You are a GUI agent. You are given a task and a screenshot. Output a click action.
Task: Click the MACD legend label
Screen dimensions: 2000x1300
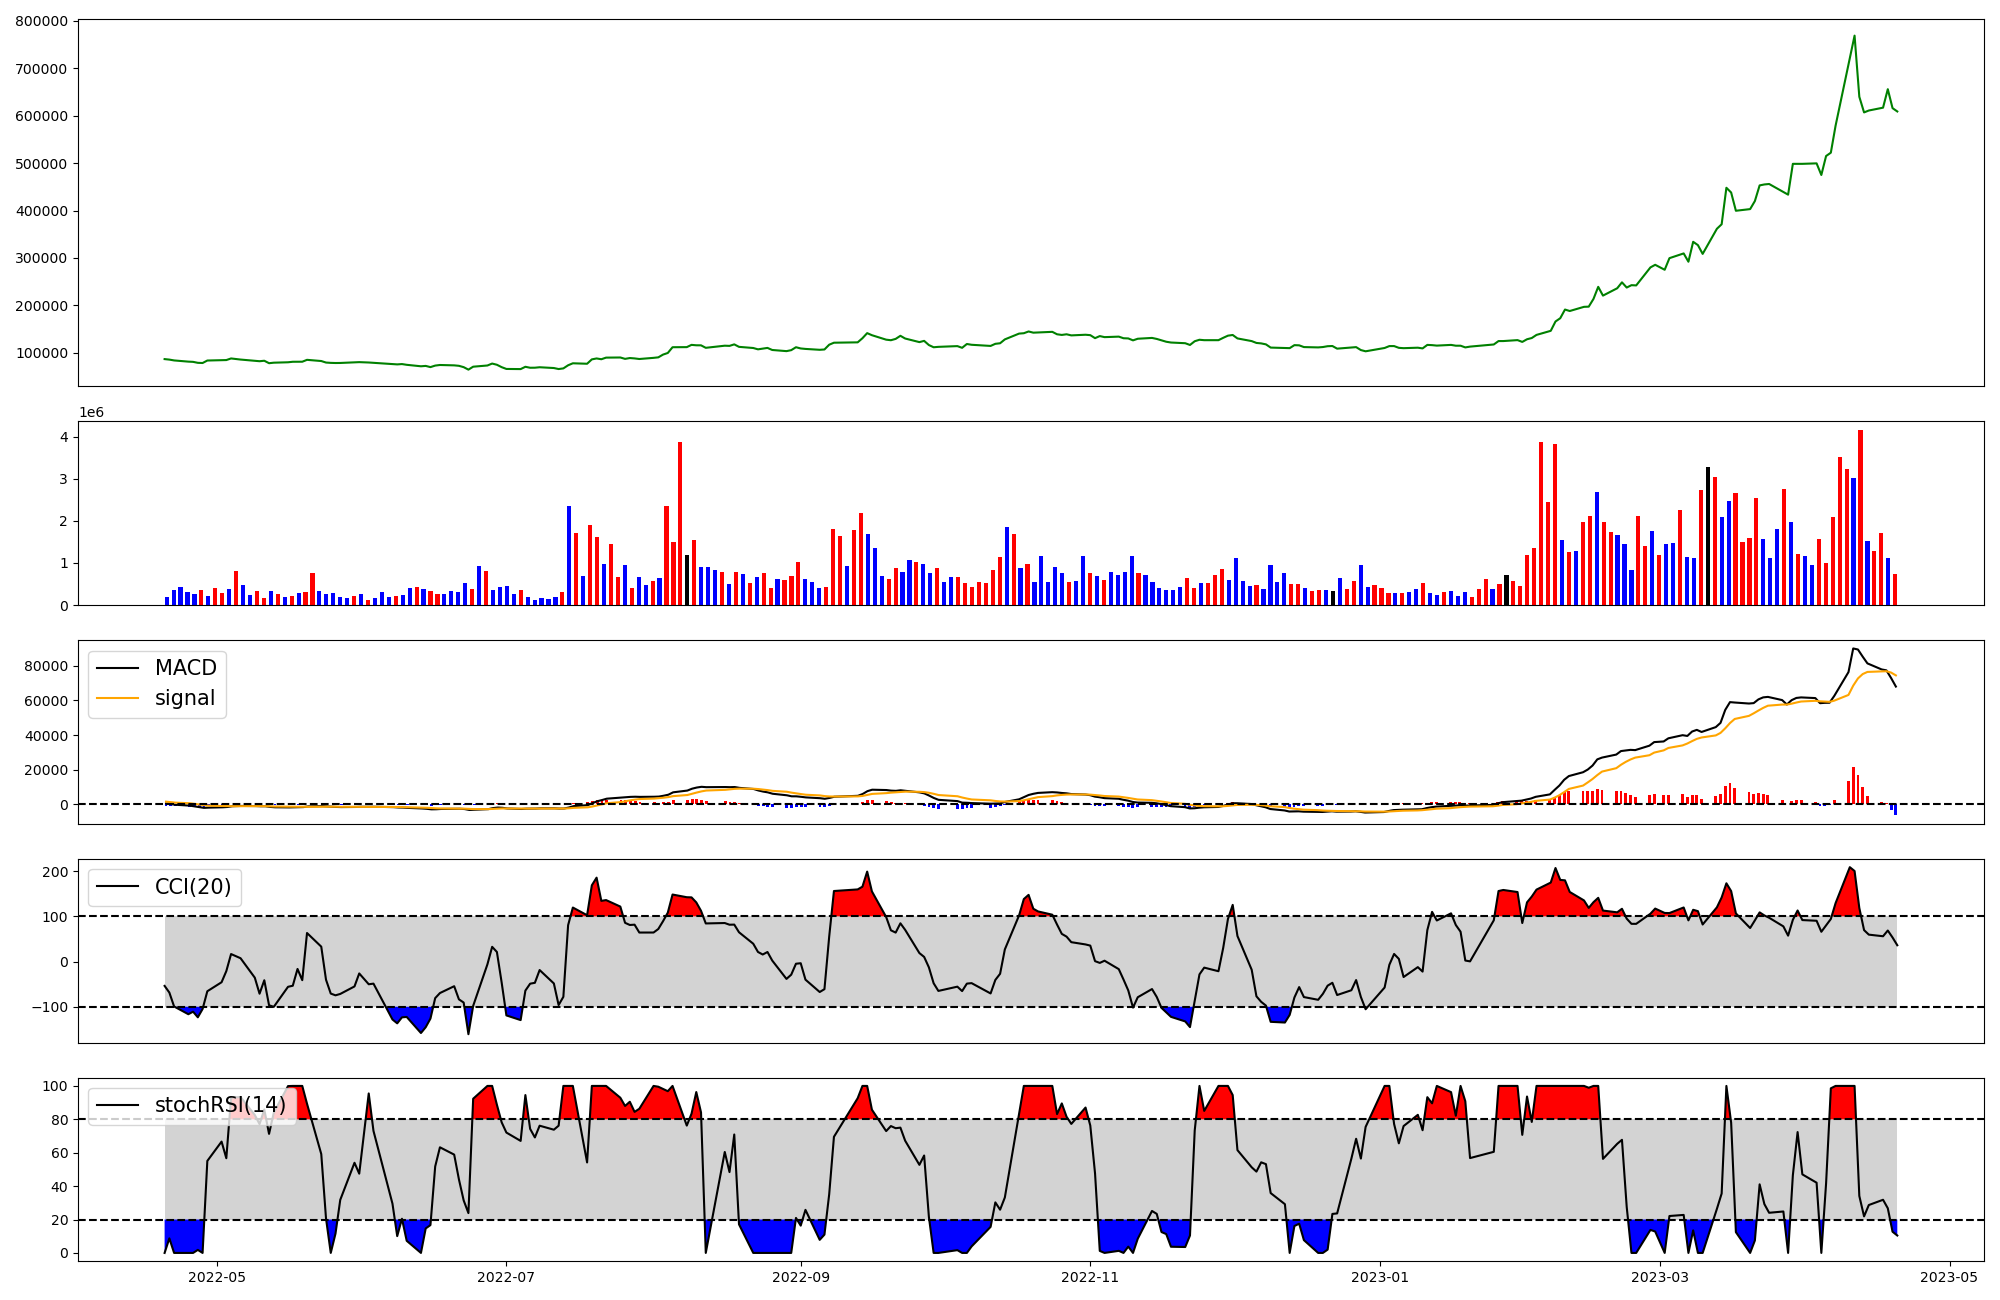(x=186, y=668)
